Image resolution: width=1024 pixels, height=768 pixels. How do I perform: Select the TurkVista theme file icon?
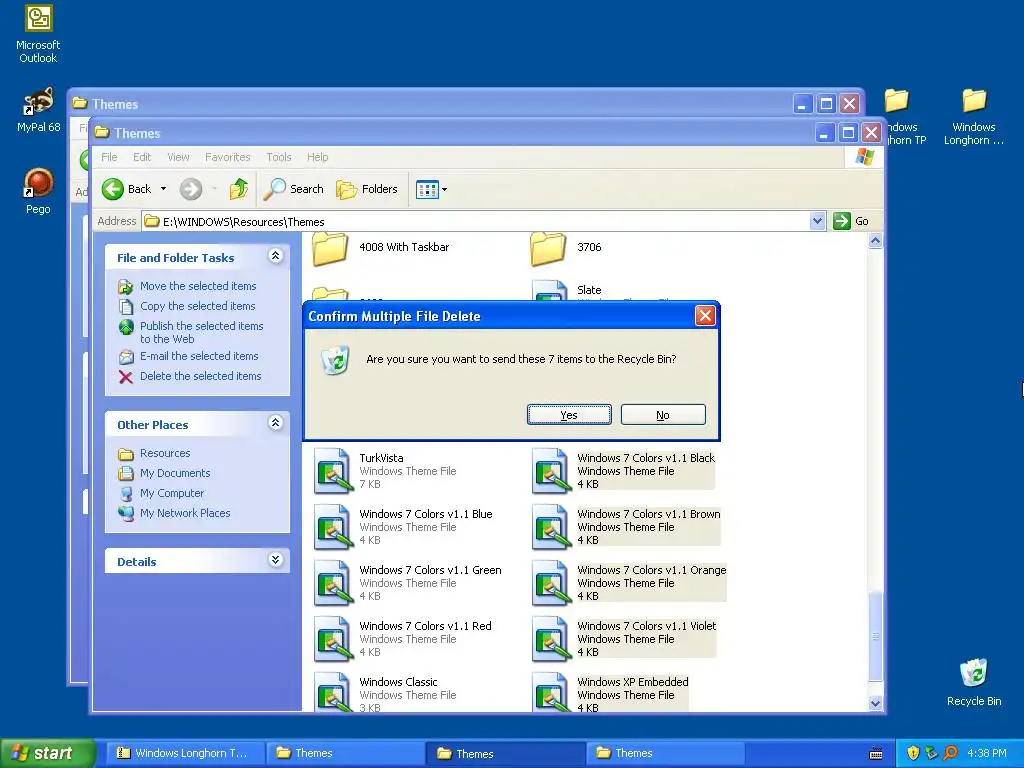pyautogui.click(x=333, y=471)
